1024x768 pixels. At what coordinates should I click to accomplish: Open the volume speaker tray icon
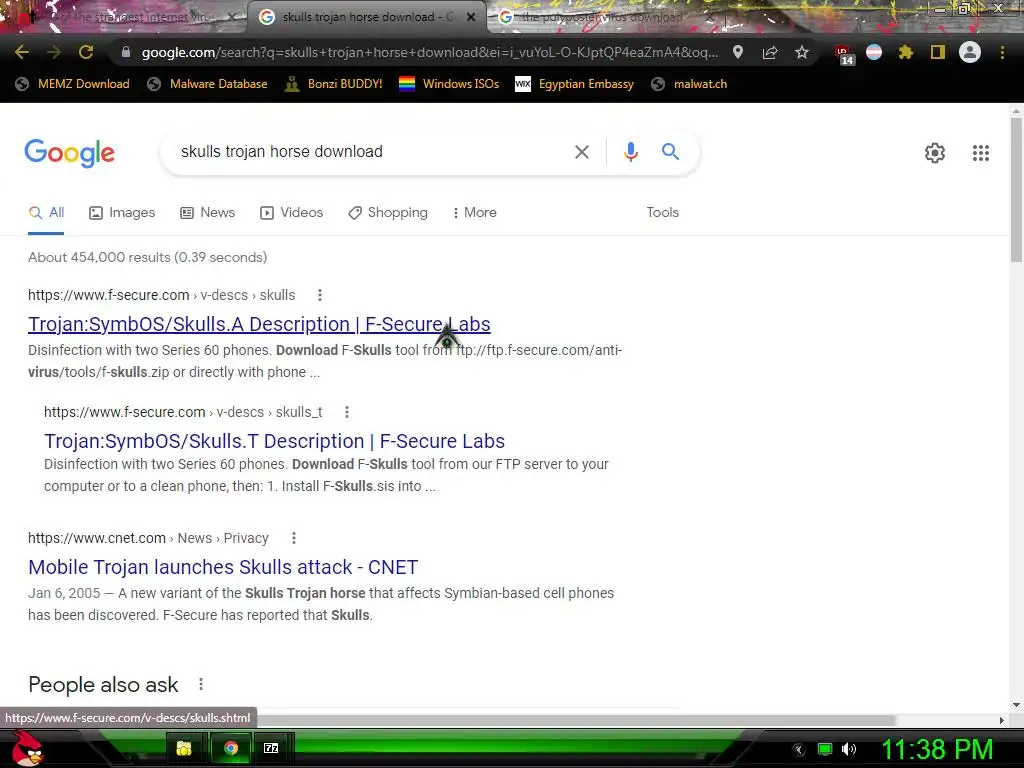coord(848,750)
